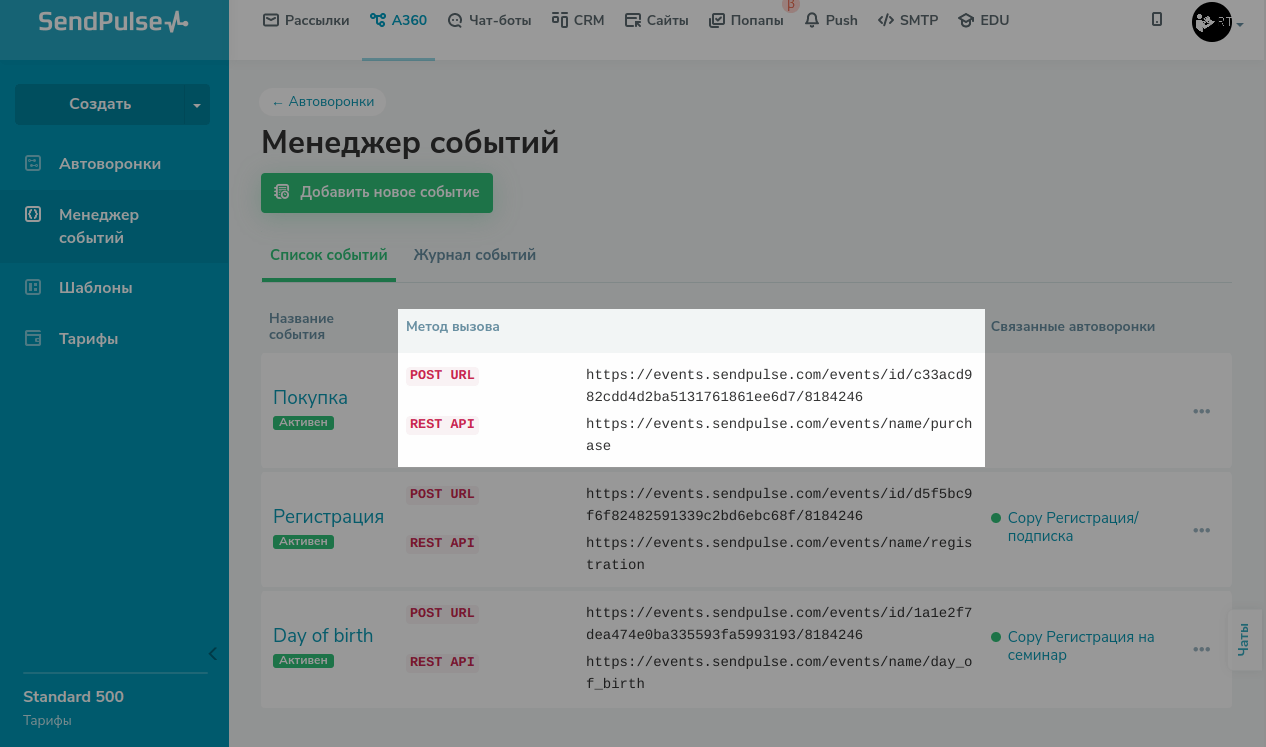Image resolution: width=1266 pixels, height=747 pixels.
Task: Open the Рассылки section
Action: [306, 20]
